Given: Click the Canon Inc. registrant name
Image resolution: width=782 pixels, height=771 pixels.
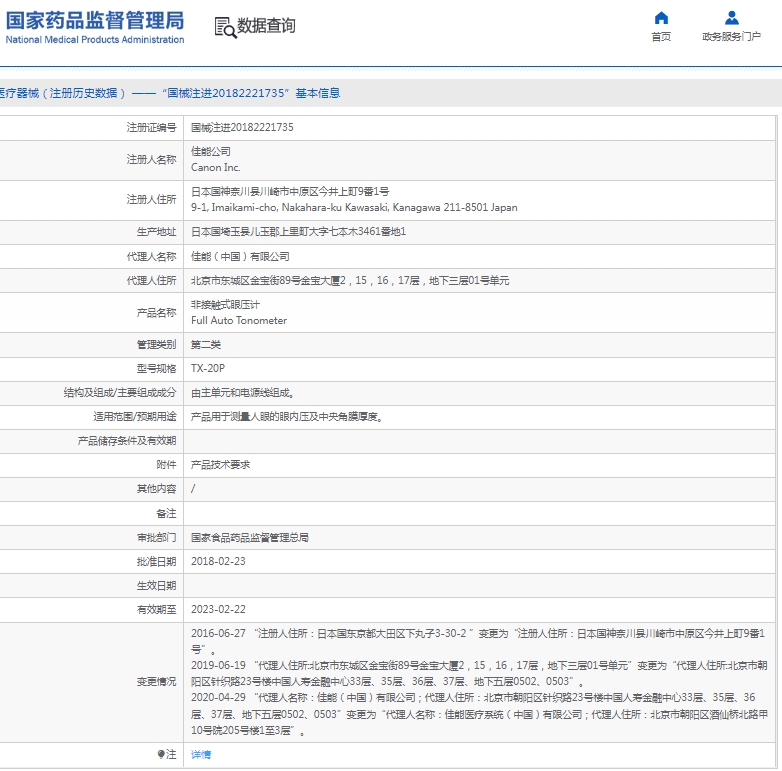Looking at the screenshot, I should [216, 168].
